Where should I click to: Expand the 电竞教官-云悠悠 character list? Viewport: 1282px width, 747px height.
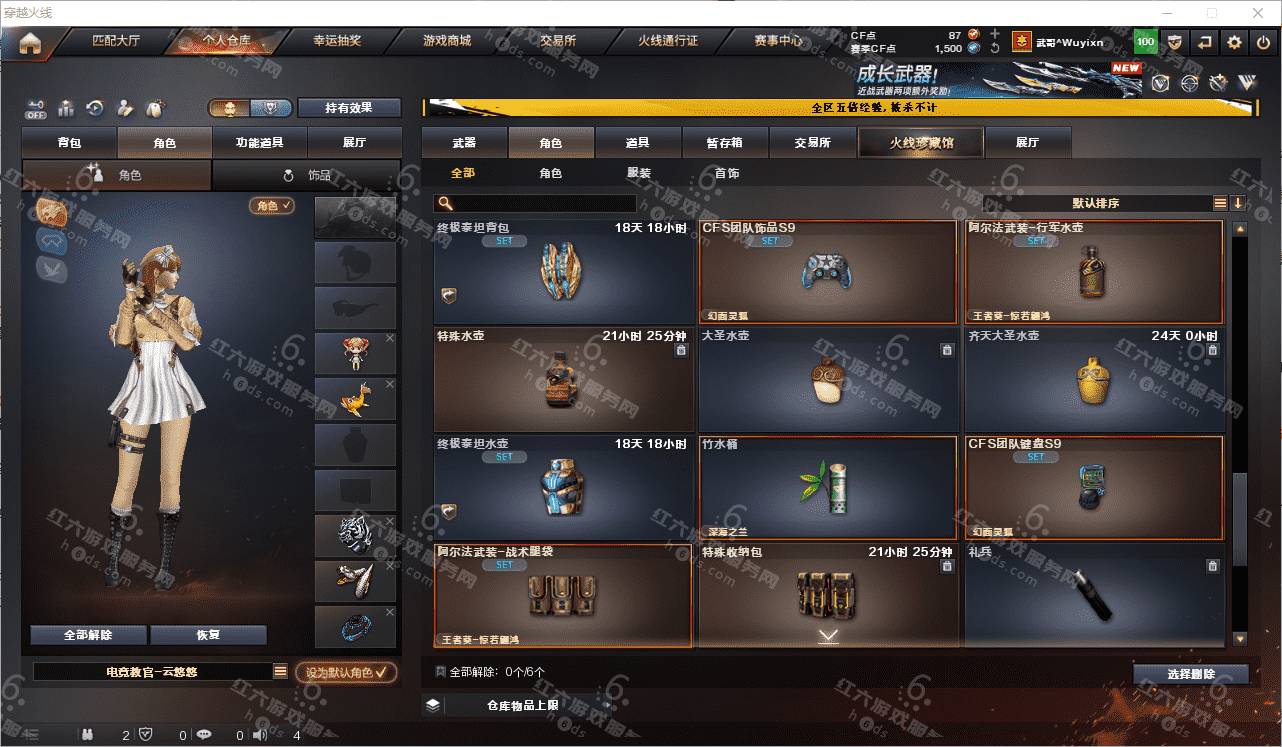pos(281,672)
